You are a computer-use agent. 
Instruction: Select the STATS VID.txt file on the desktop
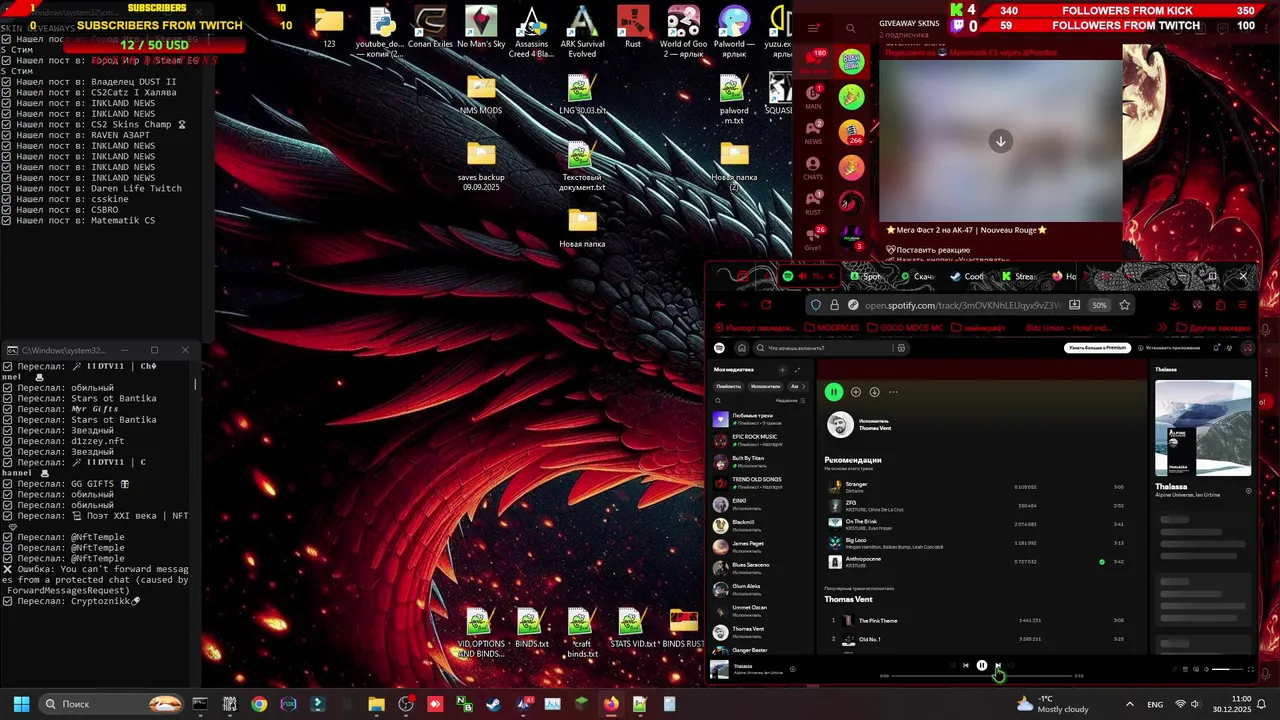632,630
